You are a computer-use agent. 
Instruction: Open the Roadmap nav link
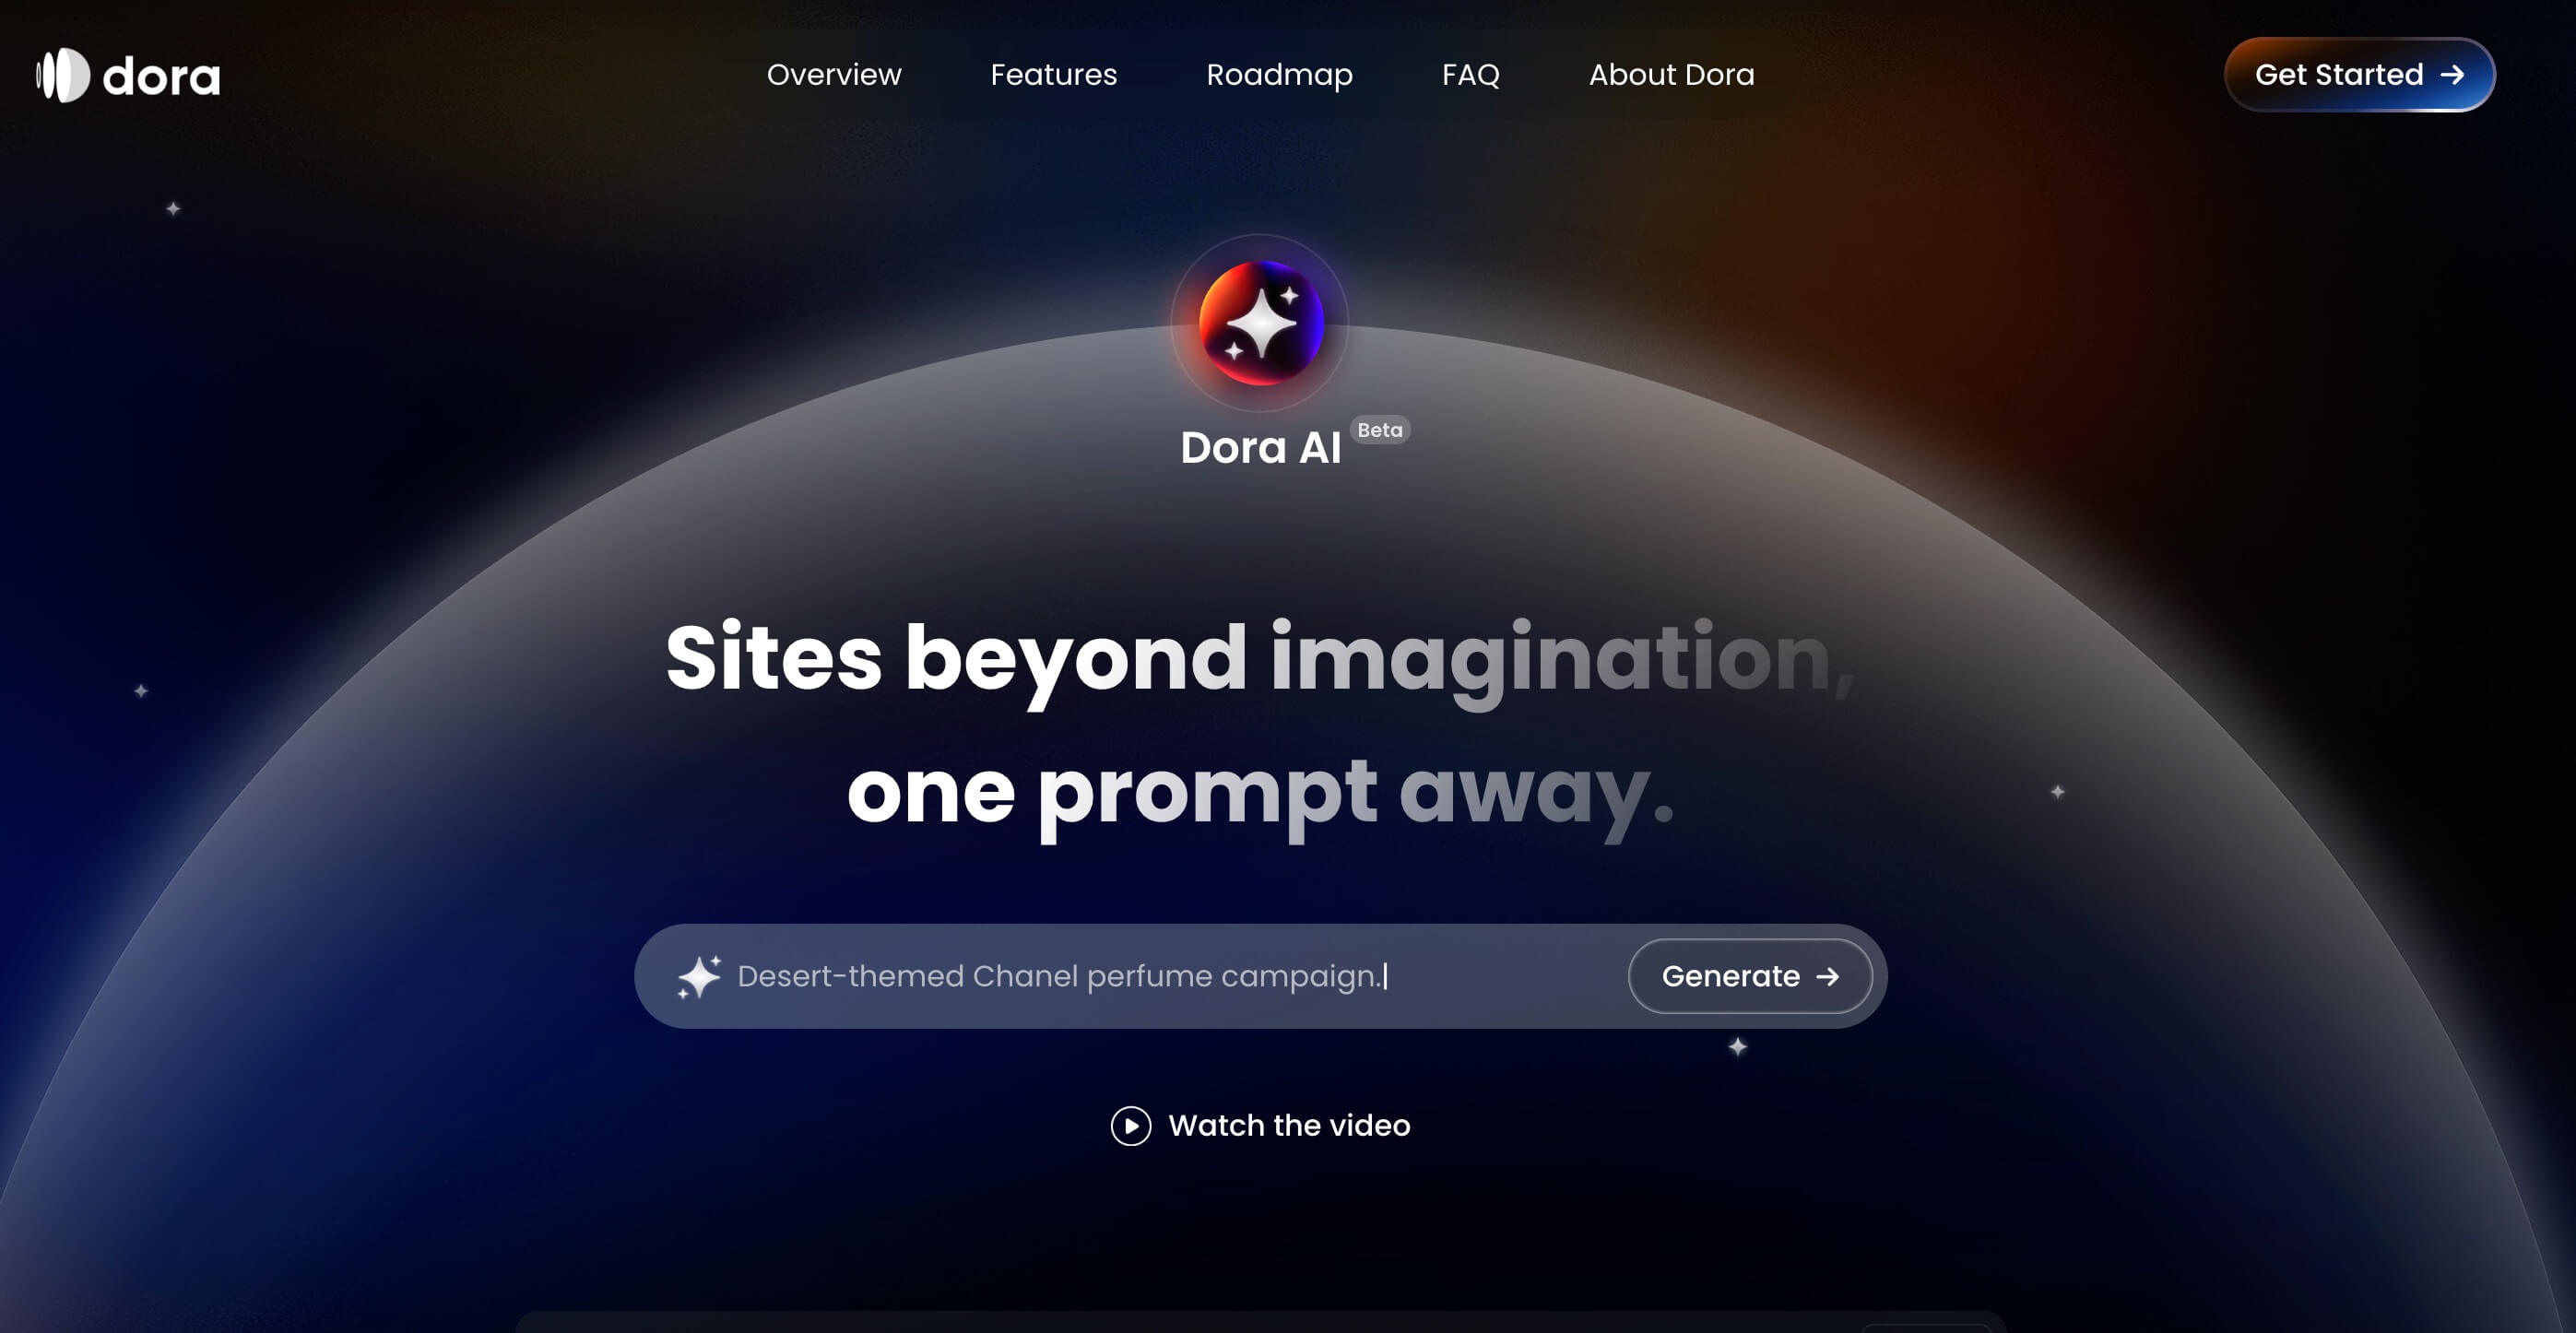1279,76
